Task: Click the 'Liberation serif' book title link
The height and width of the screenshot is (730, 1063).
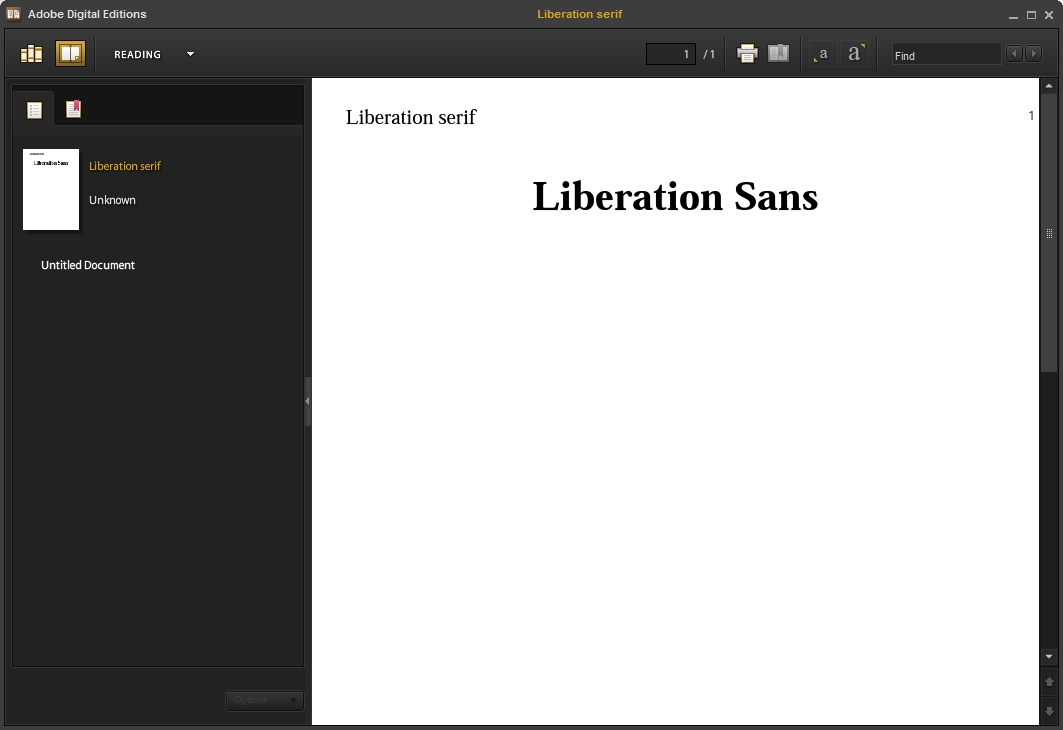Action: (125, 166)
